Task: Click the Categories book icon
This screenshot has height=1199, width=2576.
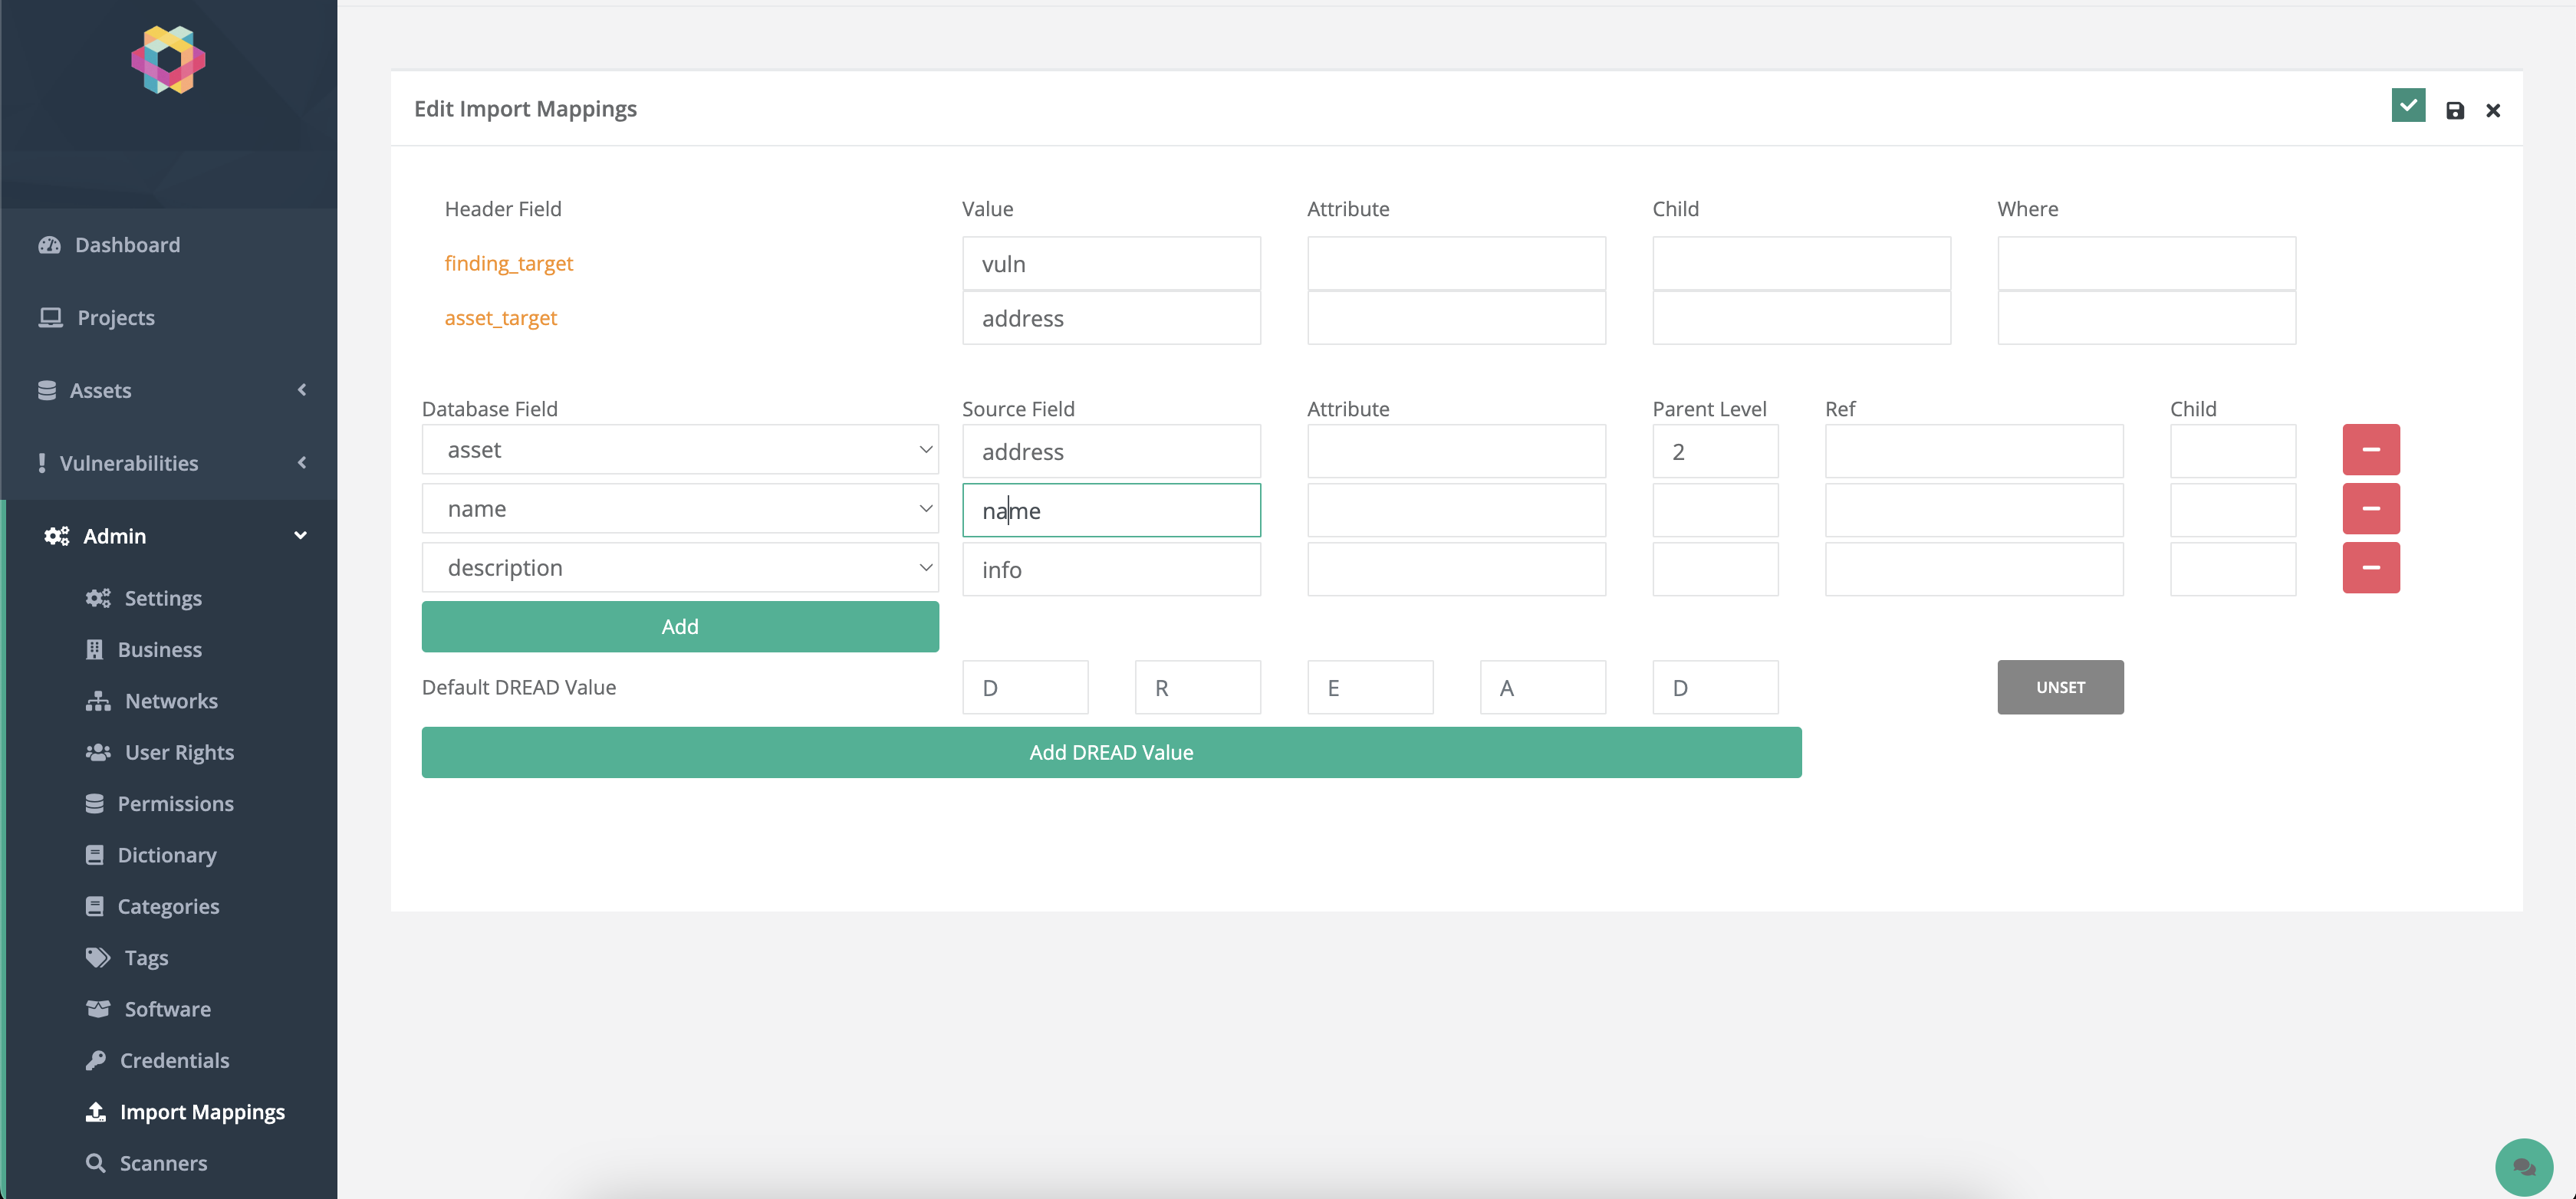Action: (95, 906)
